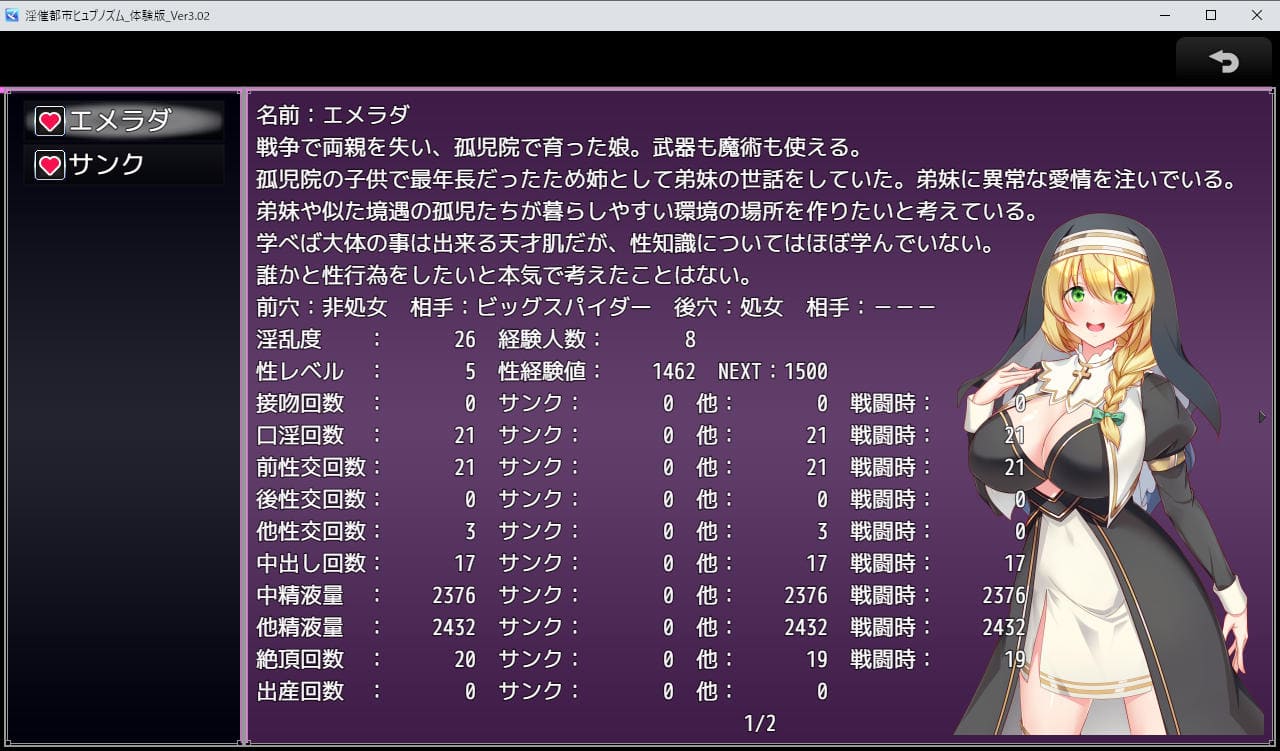
Task: Click the heart icon beside エメラダ
Action: click(x=50, y=122)
